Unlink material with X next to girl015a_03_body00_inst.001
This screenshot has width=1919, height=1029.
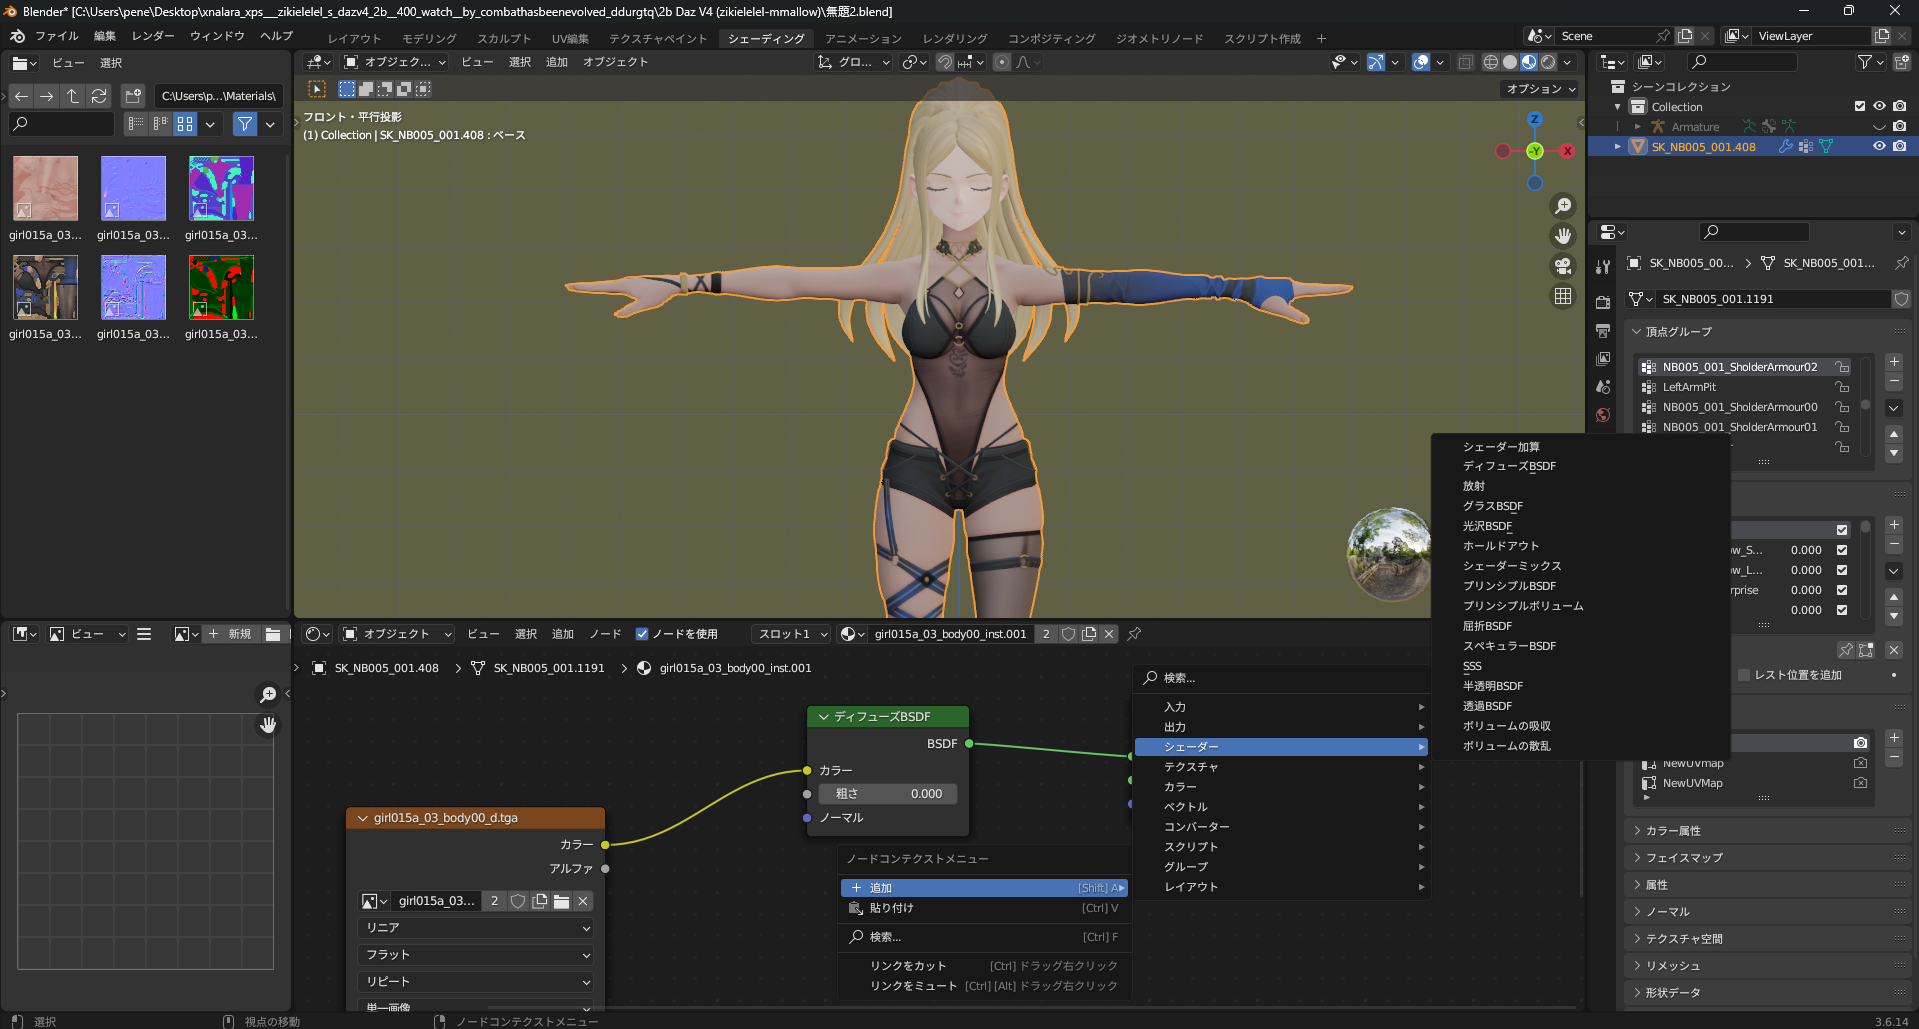1109,634
